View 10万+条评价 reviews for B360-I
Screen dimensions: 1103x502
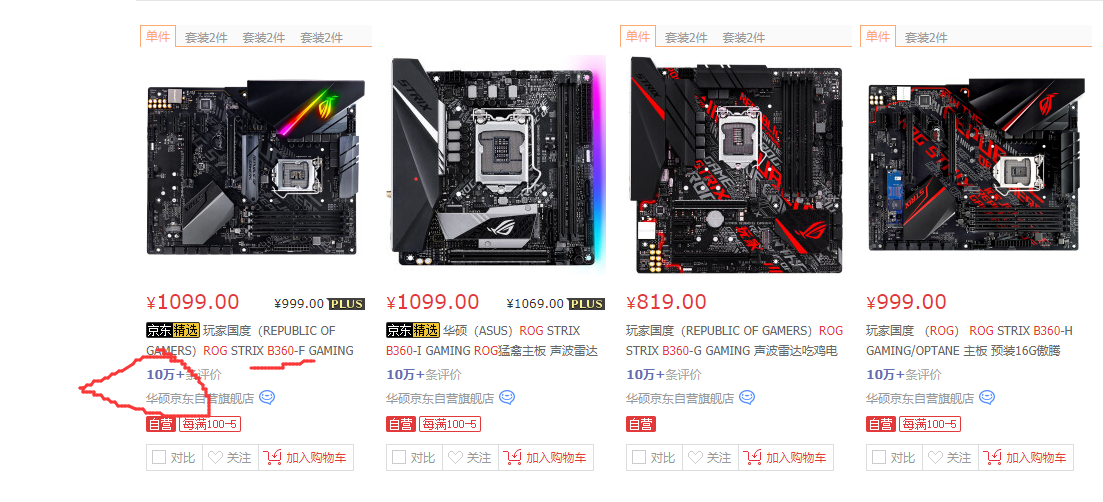[x=423, y=375]
